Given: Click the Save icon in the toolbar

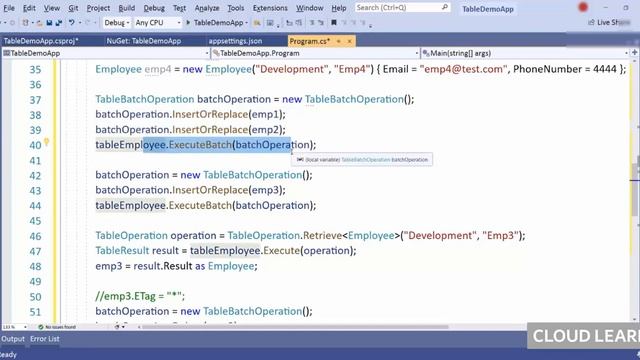Looking at the screenshot, I should pos(49,23).
